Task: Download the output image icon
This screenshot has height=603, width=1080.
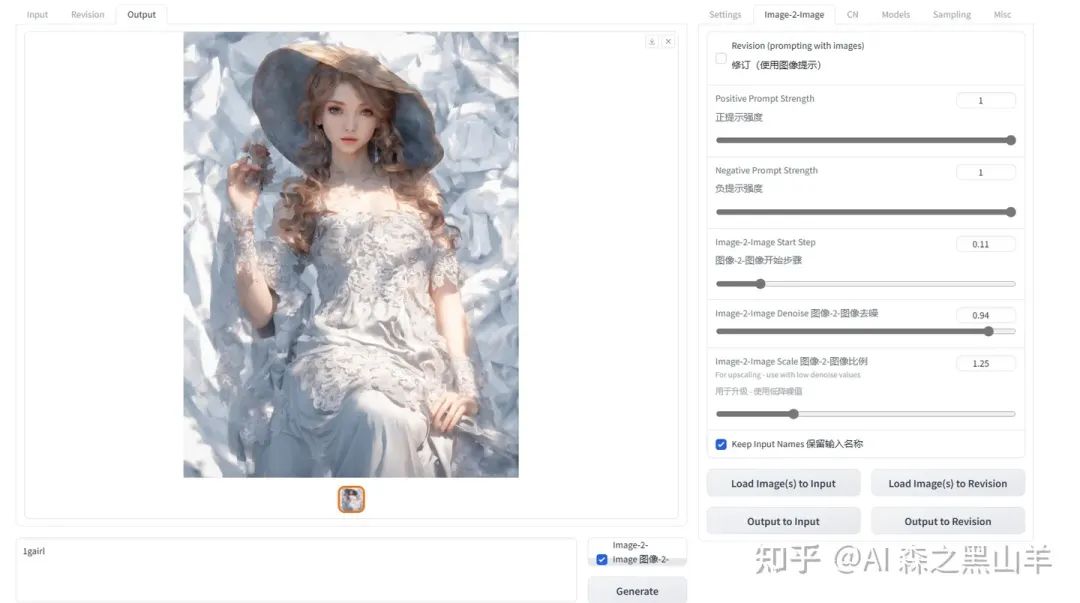Action: 652,42
